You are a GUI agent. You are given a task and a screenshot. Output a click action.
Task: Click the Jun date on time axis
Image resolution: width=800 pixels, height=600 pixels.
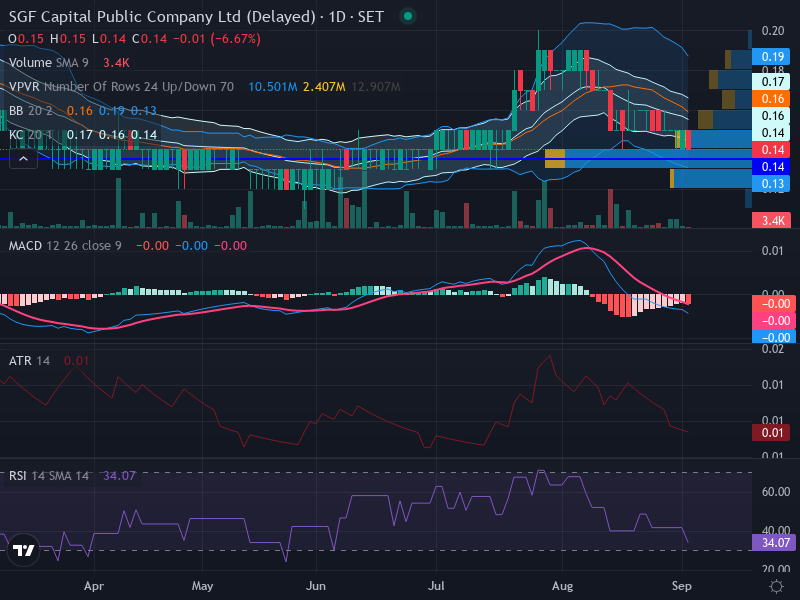(x=316, y=586)
